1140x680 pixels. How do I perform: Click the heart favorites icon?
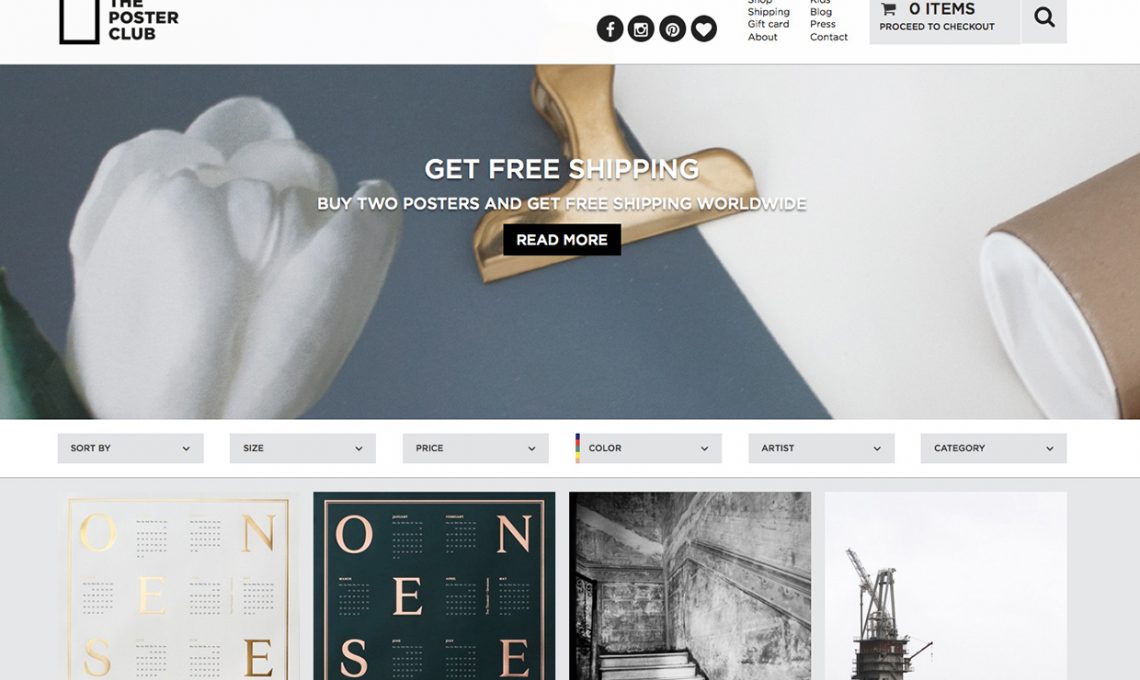(x=704, y=29)
